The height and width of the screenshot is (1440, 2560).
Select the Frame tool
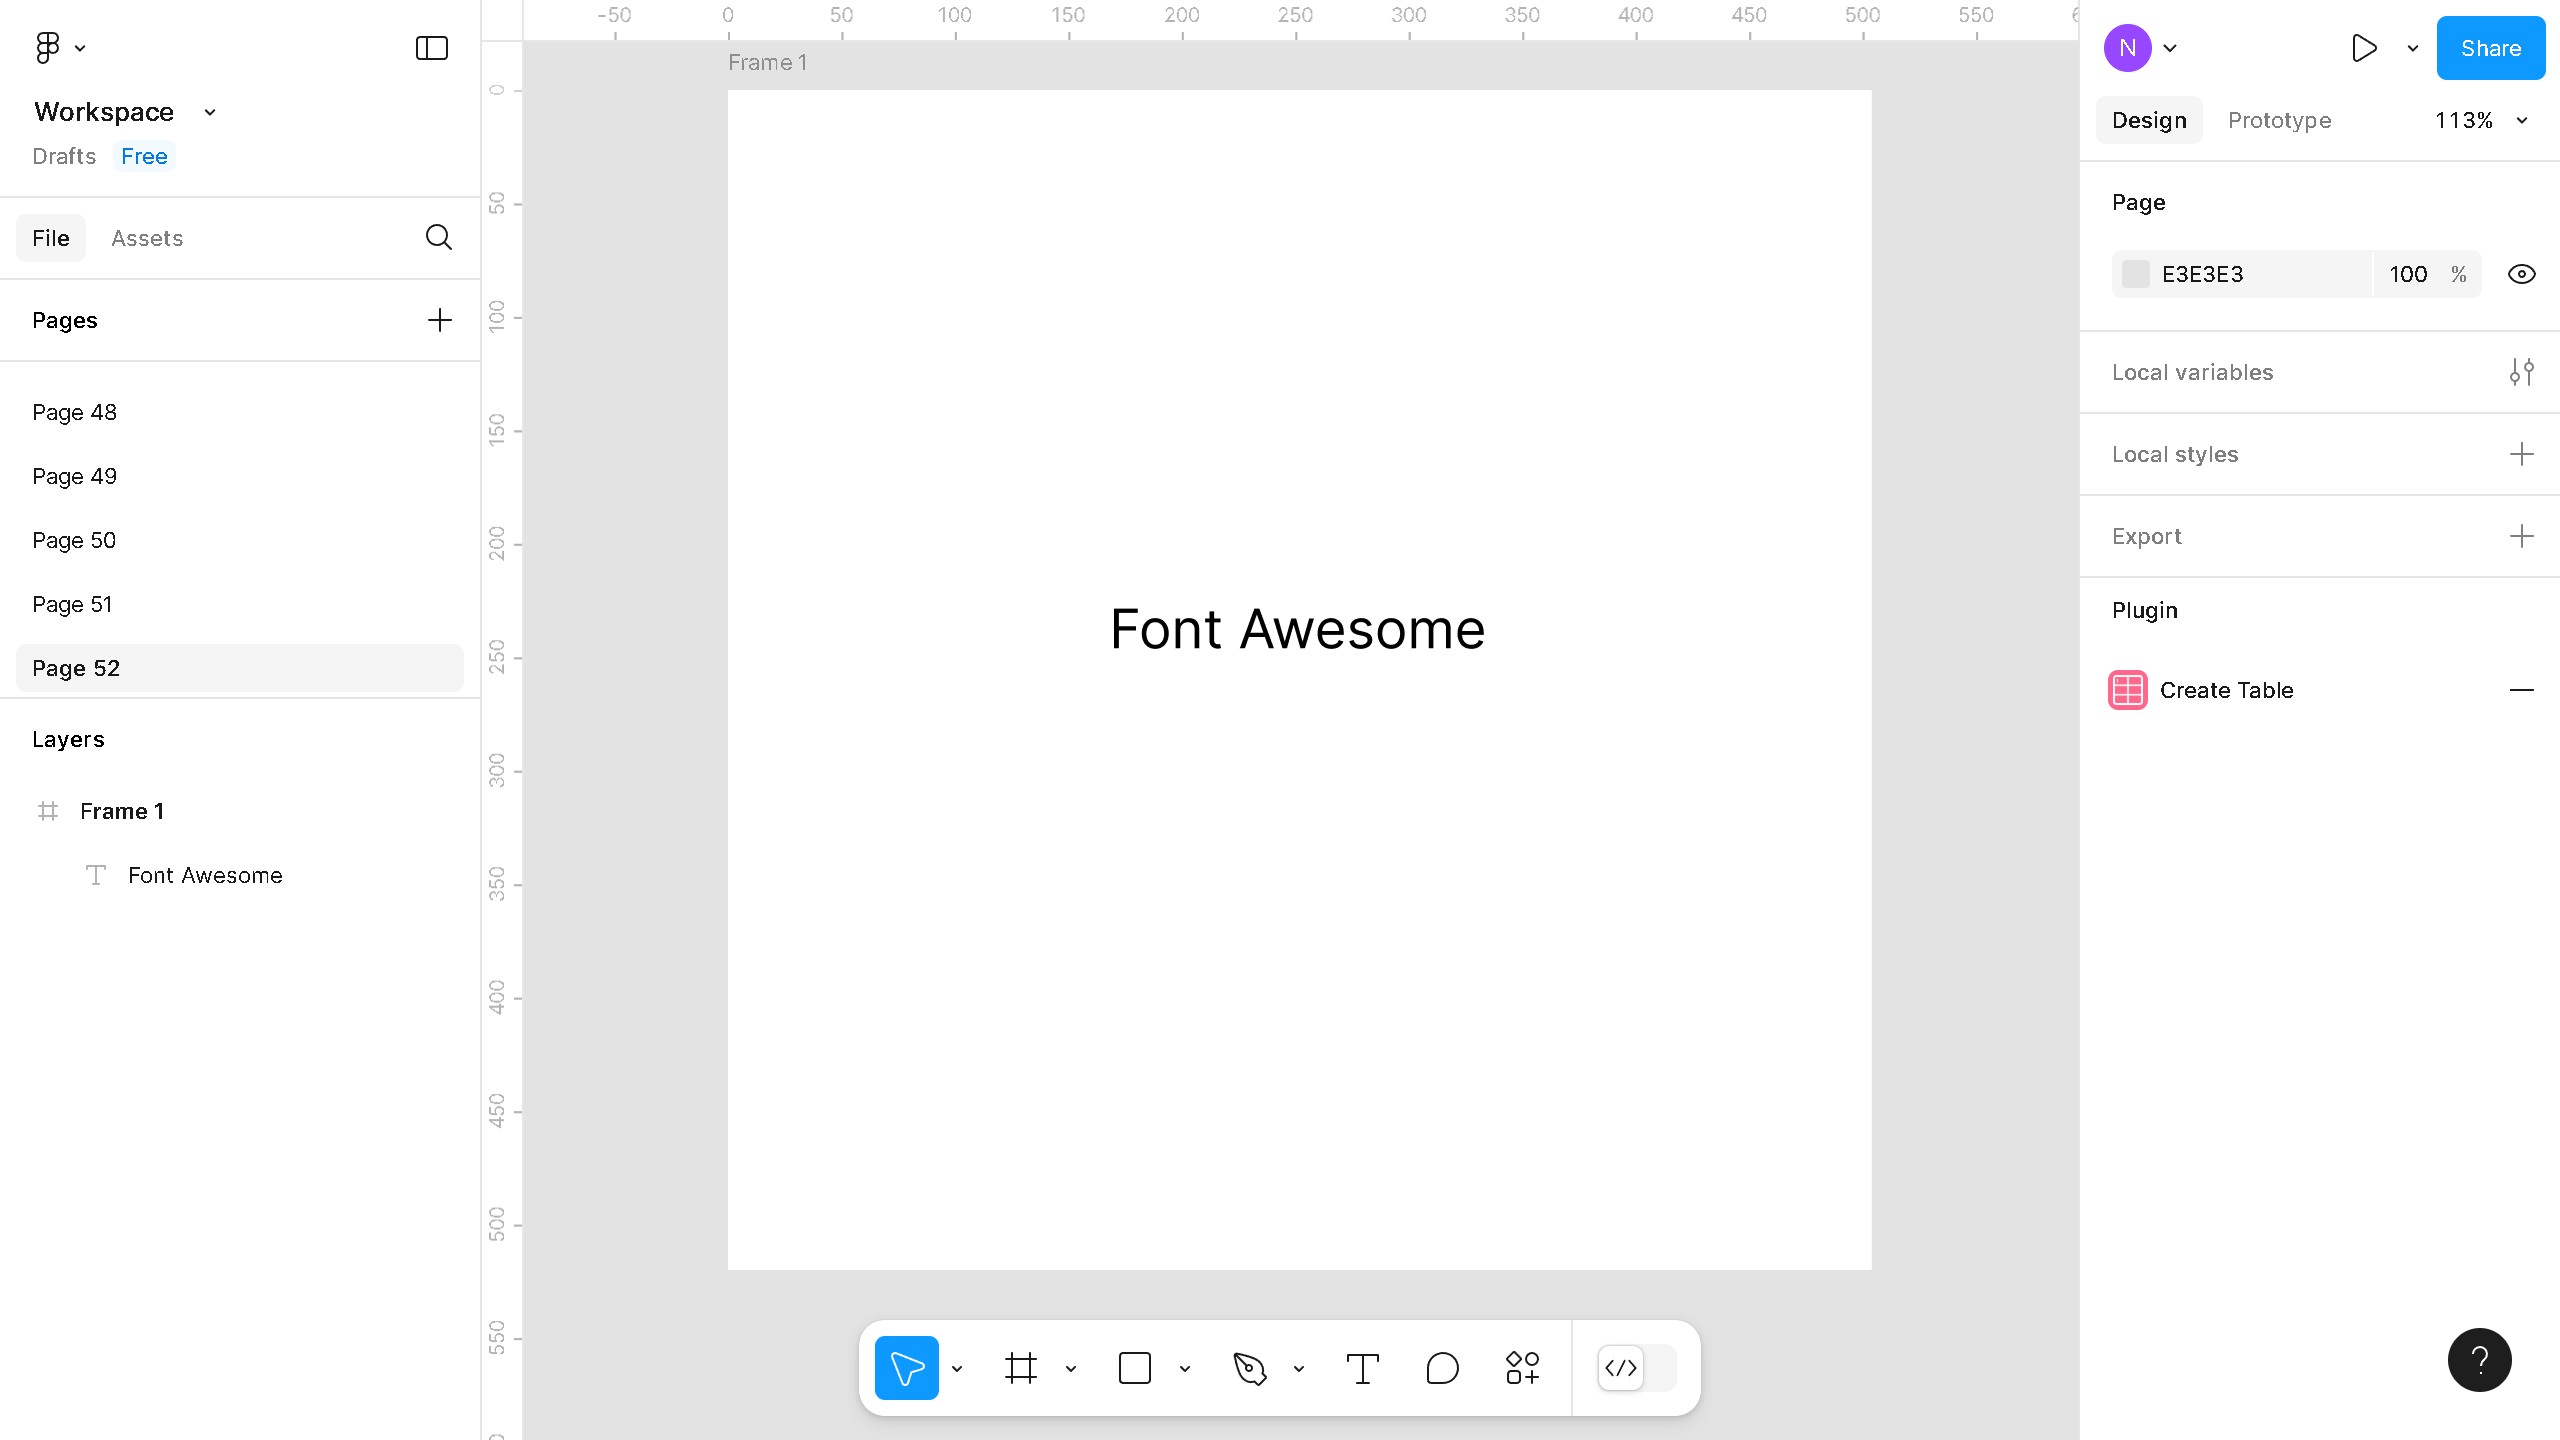(x=1020, y=1367)
